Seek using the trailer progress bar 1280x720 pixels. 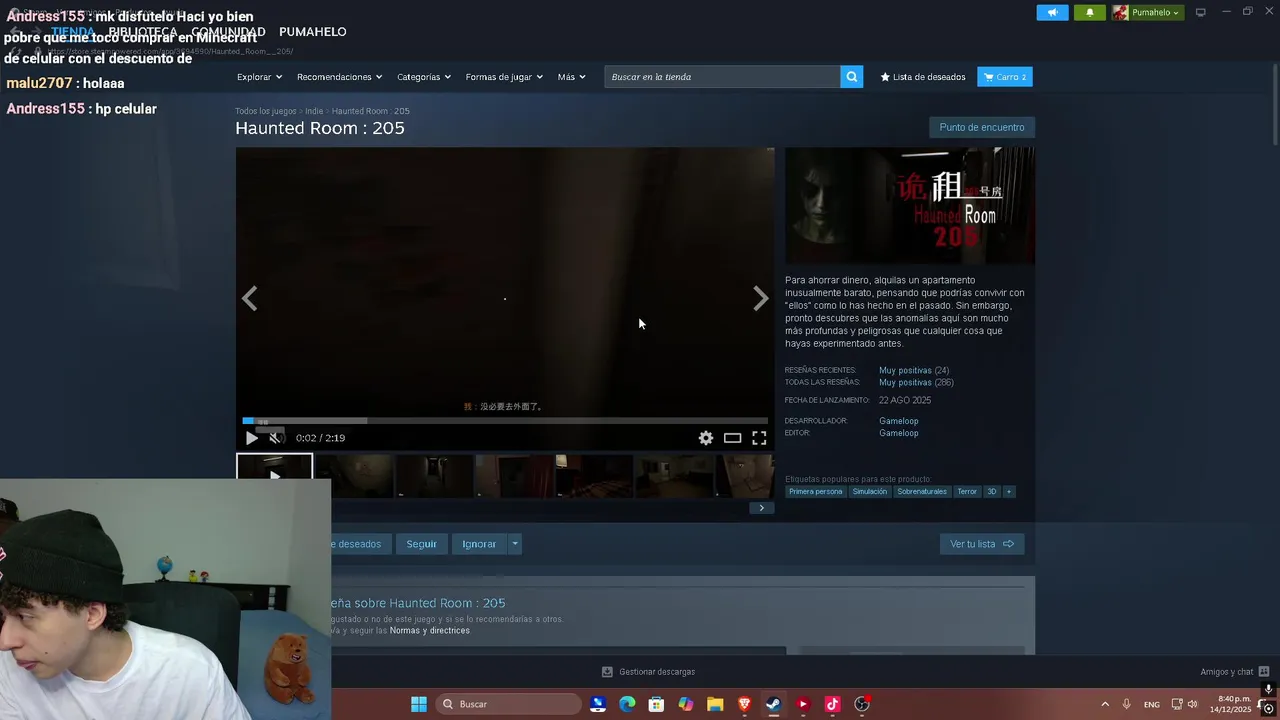505,421
